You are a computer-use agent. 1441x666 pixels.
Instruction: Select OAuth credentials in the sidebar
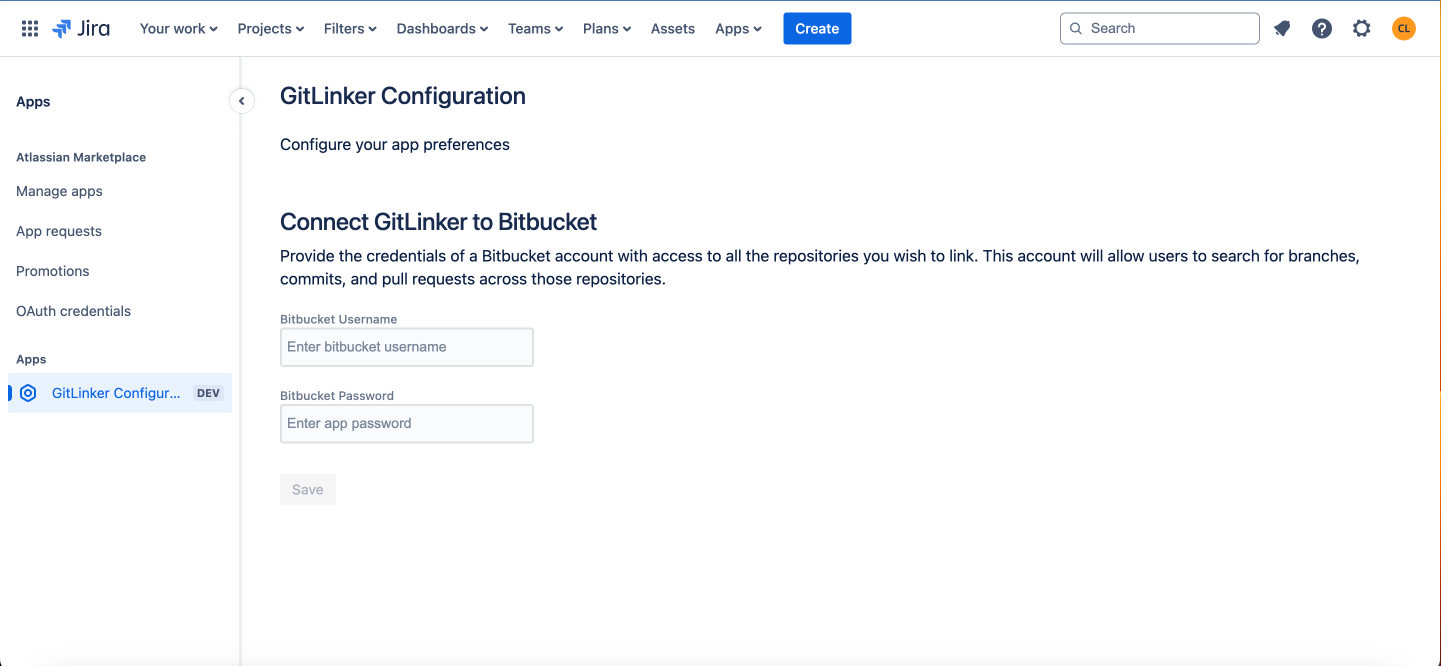[73, 311]
